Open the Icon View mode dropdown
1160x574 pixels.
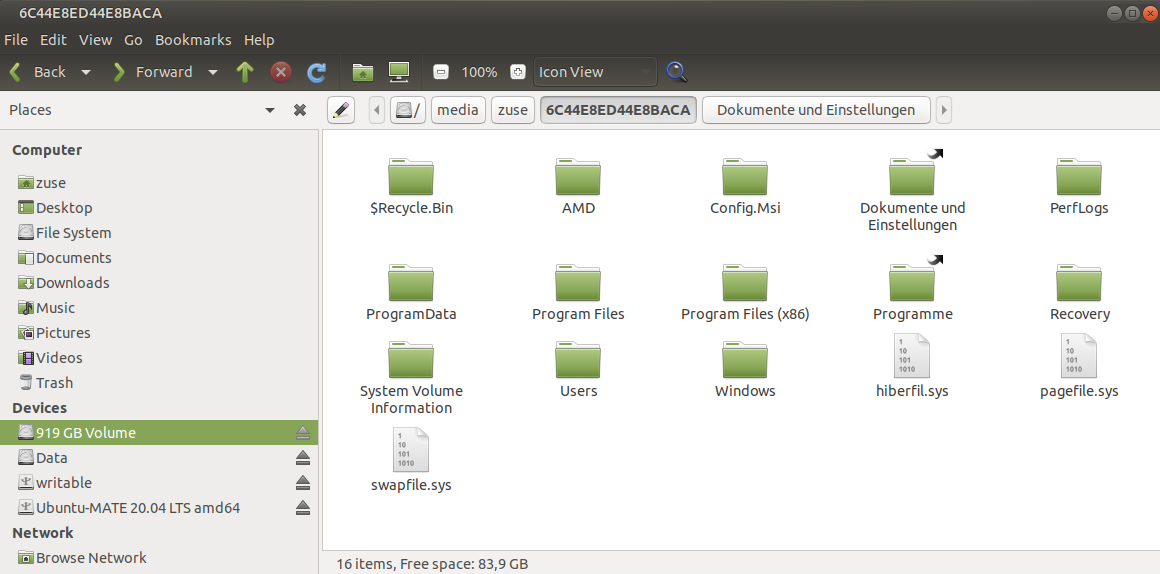point(595,72)
